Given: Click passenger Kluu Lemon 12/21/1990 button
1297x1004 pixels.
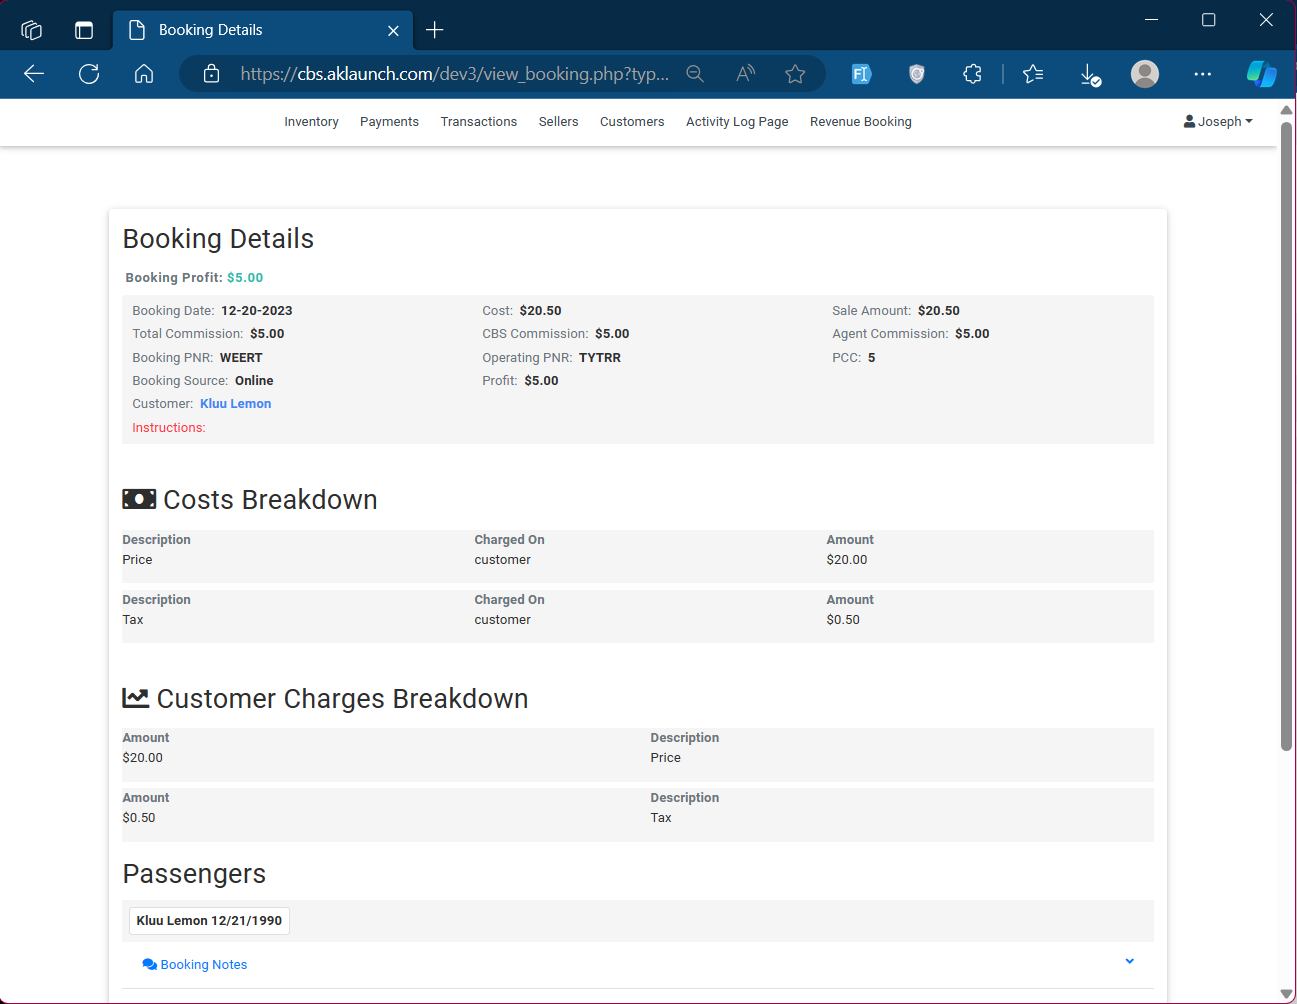Looking at the screenshot, I should coord(209,921).
